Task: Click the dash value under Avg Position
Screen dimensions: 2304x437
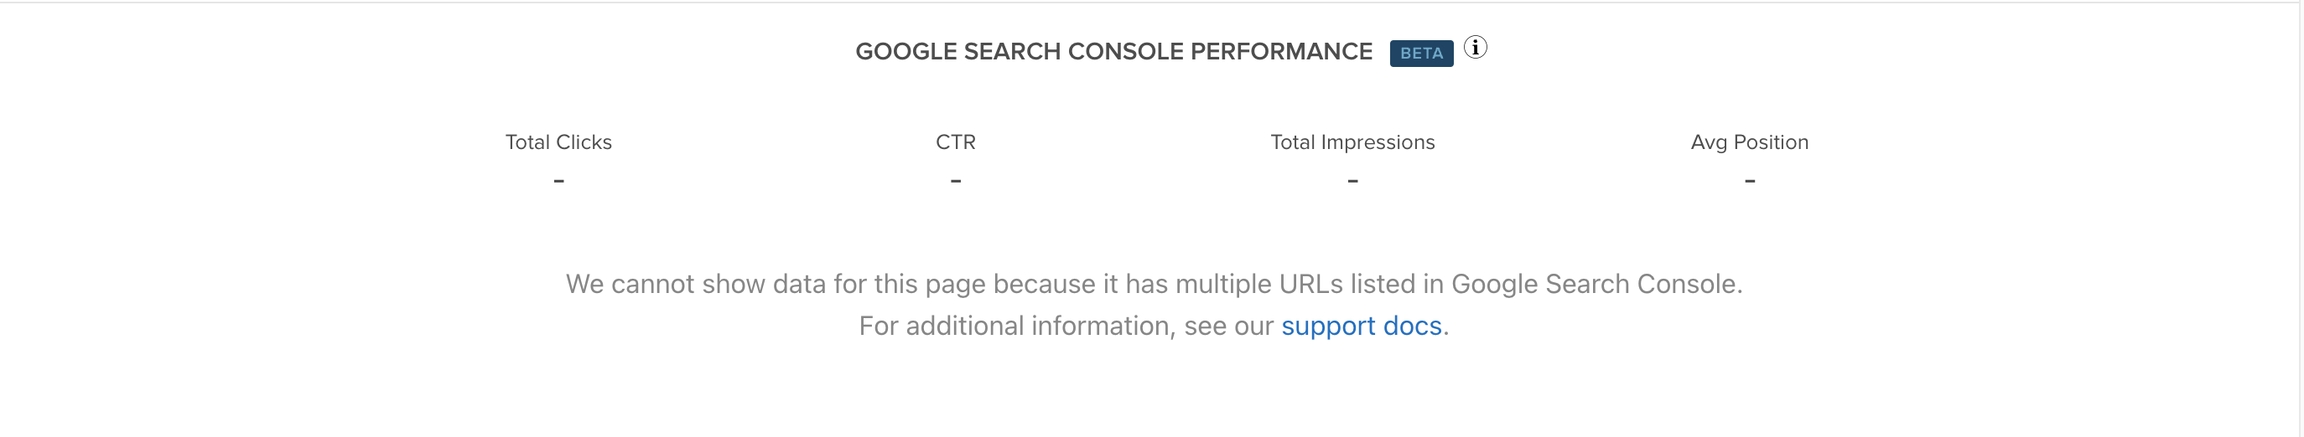Action: click(1749, 181)
